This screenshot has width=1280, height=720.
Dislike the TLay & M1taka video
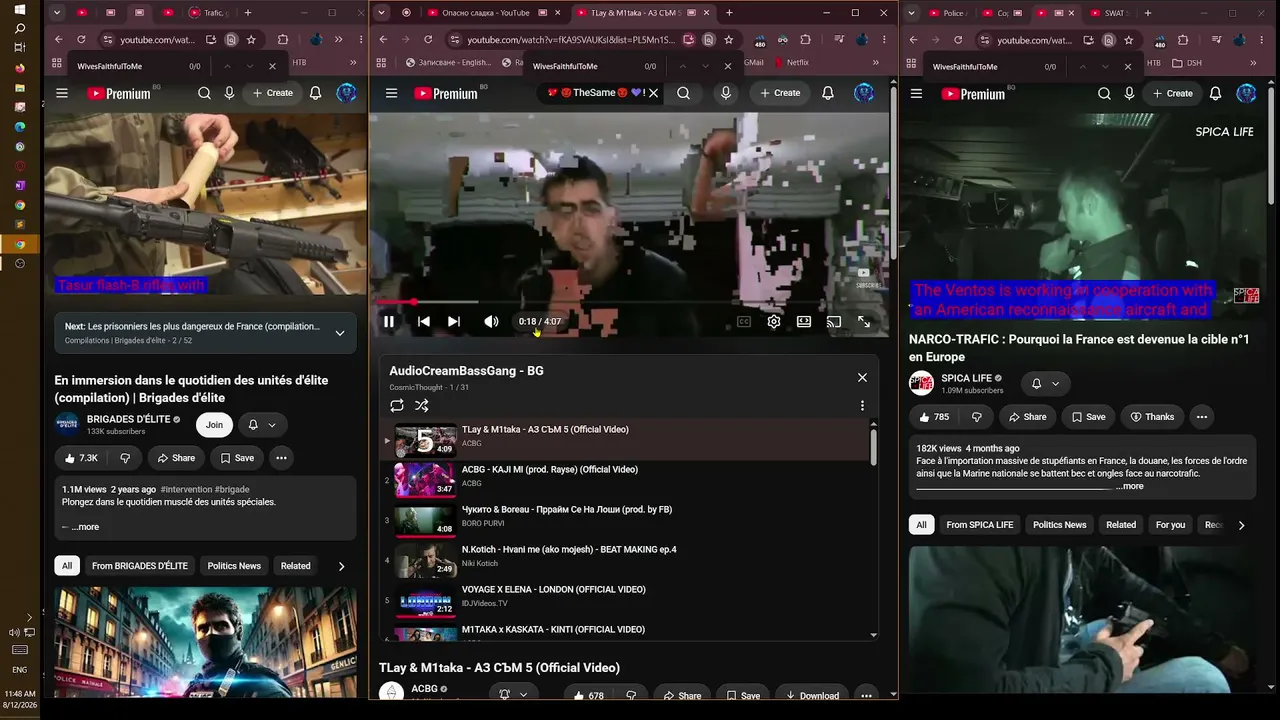(x=630, y=695)
